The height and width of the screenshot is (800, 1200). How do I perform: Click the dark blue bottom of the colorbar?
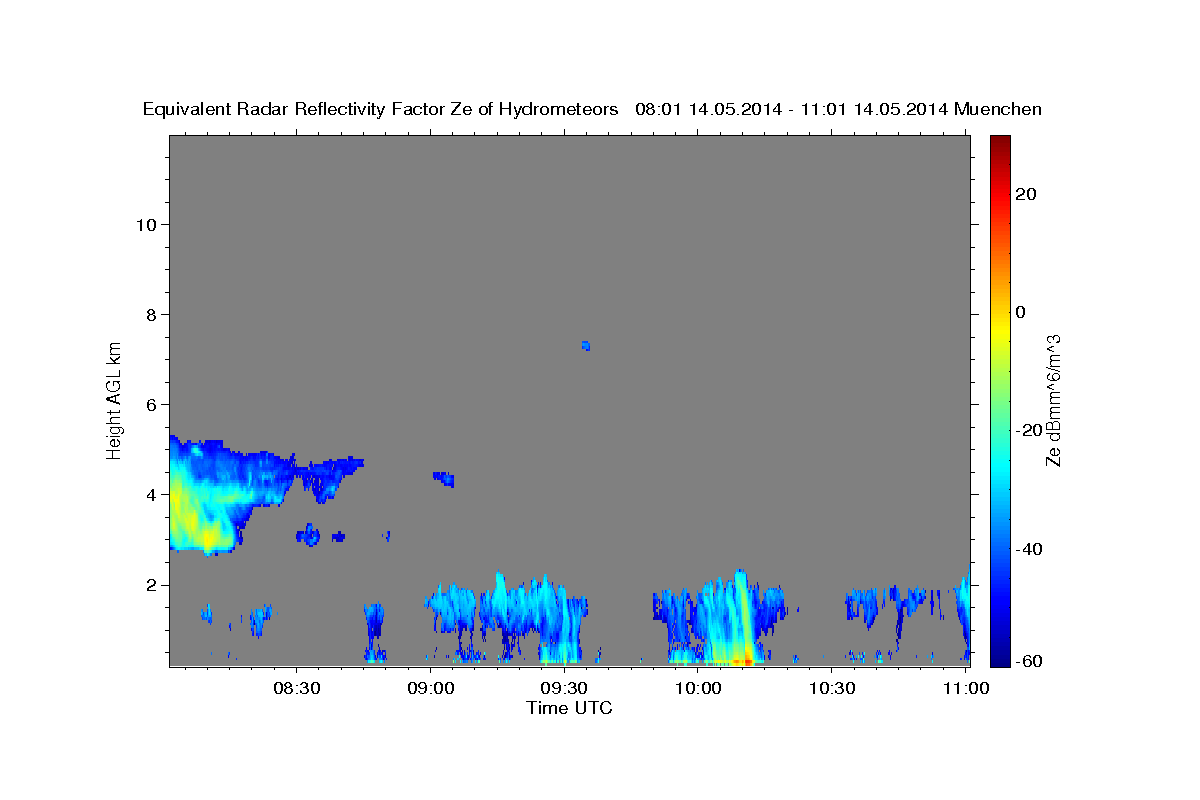(x=999, y=655)
